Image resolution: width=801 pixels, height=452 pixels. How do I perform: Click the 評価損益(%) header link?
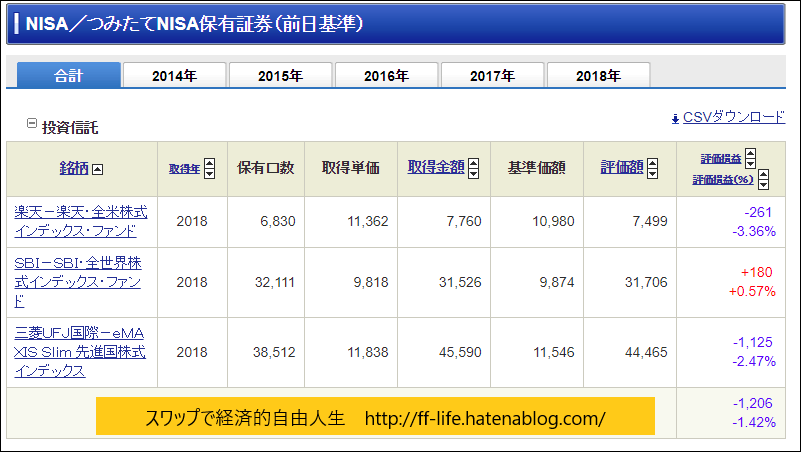[723, 180]
